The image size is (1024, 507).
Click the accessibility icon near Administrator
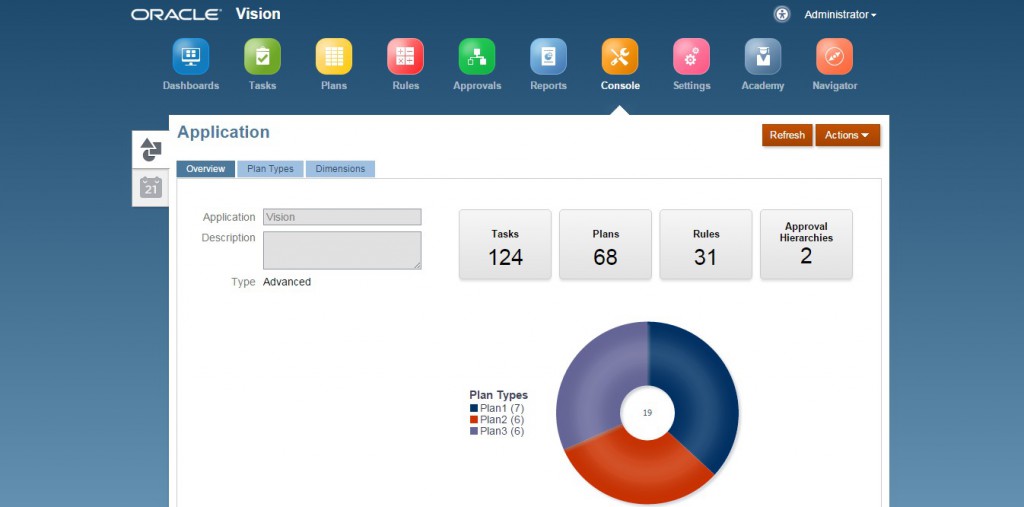click(x=782, y=14)
